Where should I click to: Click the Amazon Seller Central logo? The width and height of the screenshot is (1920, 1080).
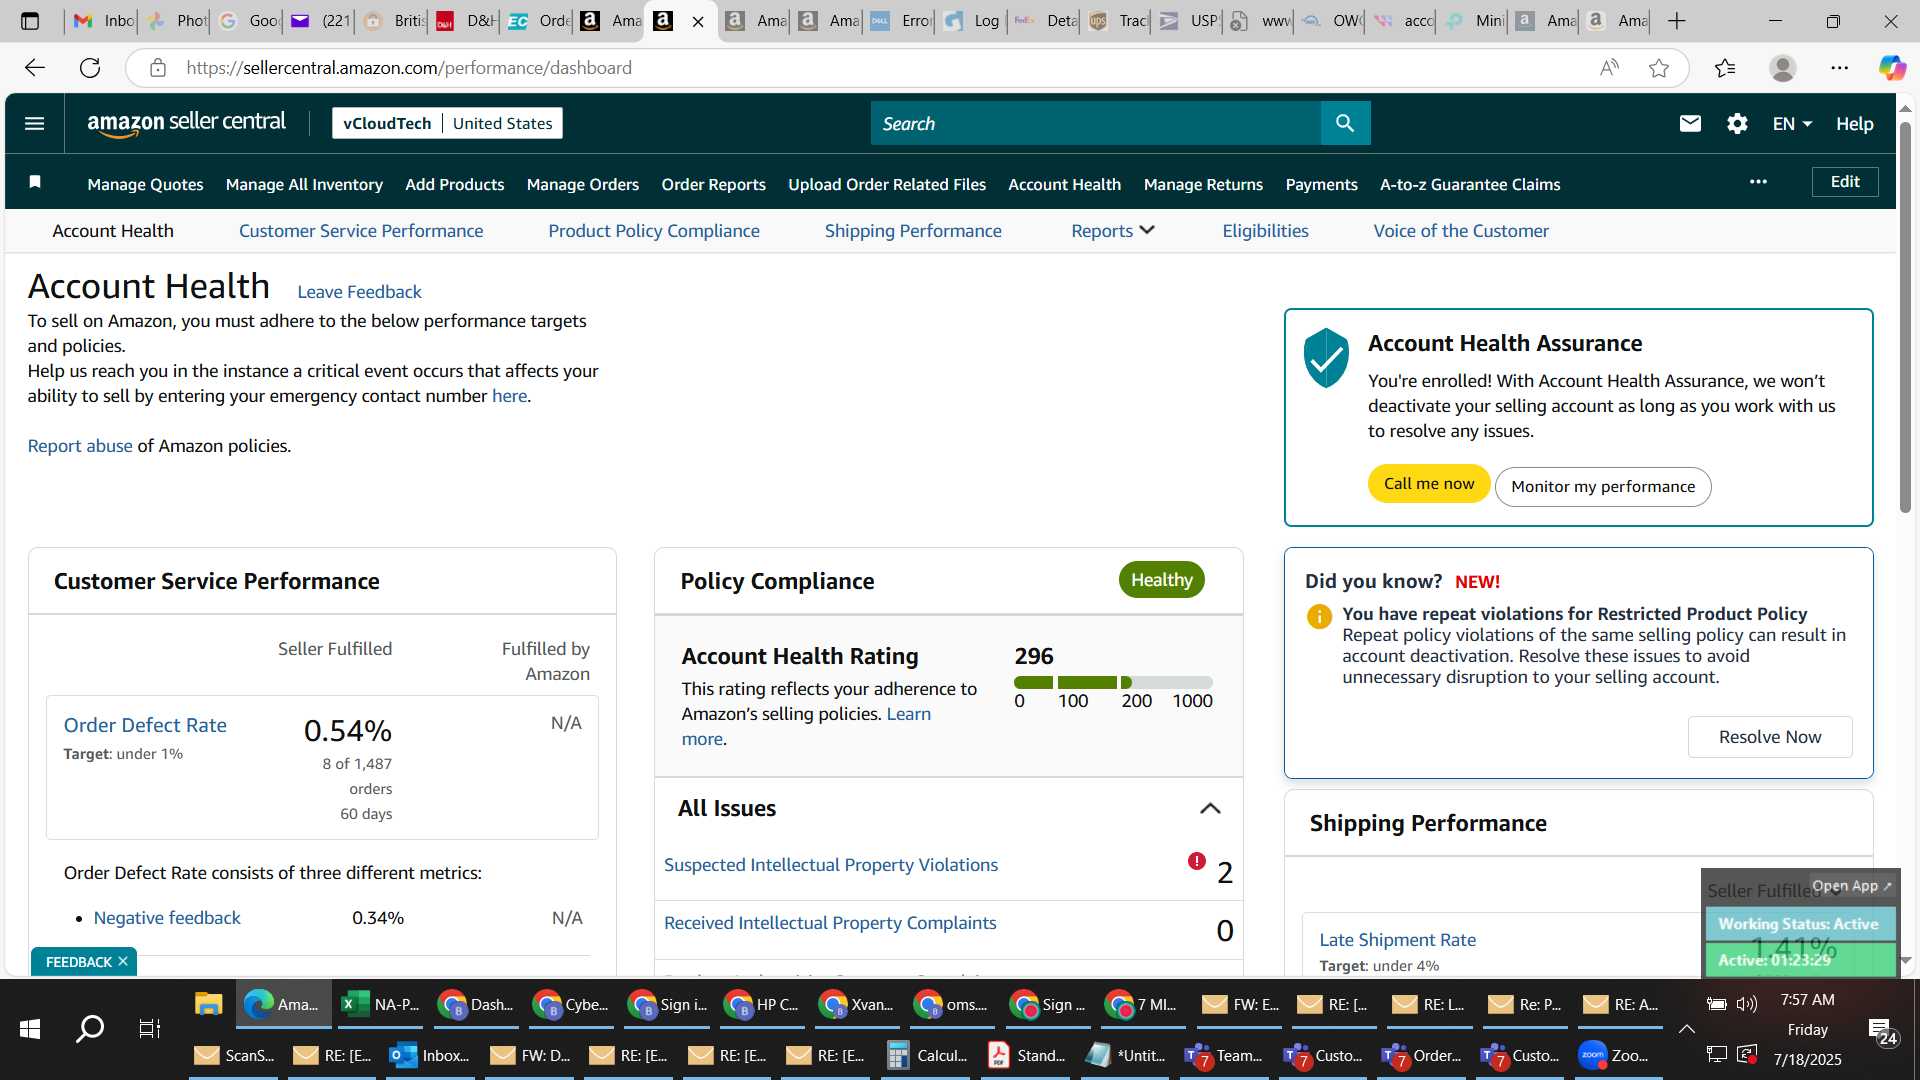[186, 123]
